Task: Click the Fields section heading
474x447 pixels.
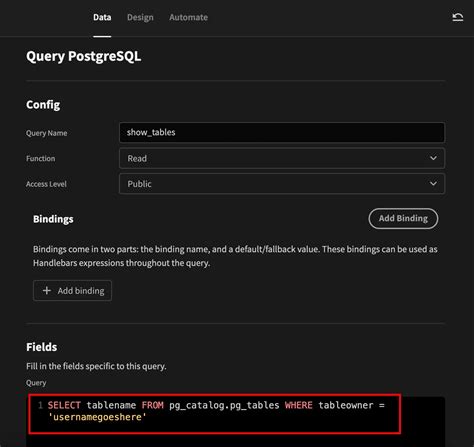Action: click(42, 347)
